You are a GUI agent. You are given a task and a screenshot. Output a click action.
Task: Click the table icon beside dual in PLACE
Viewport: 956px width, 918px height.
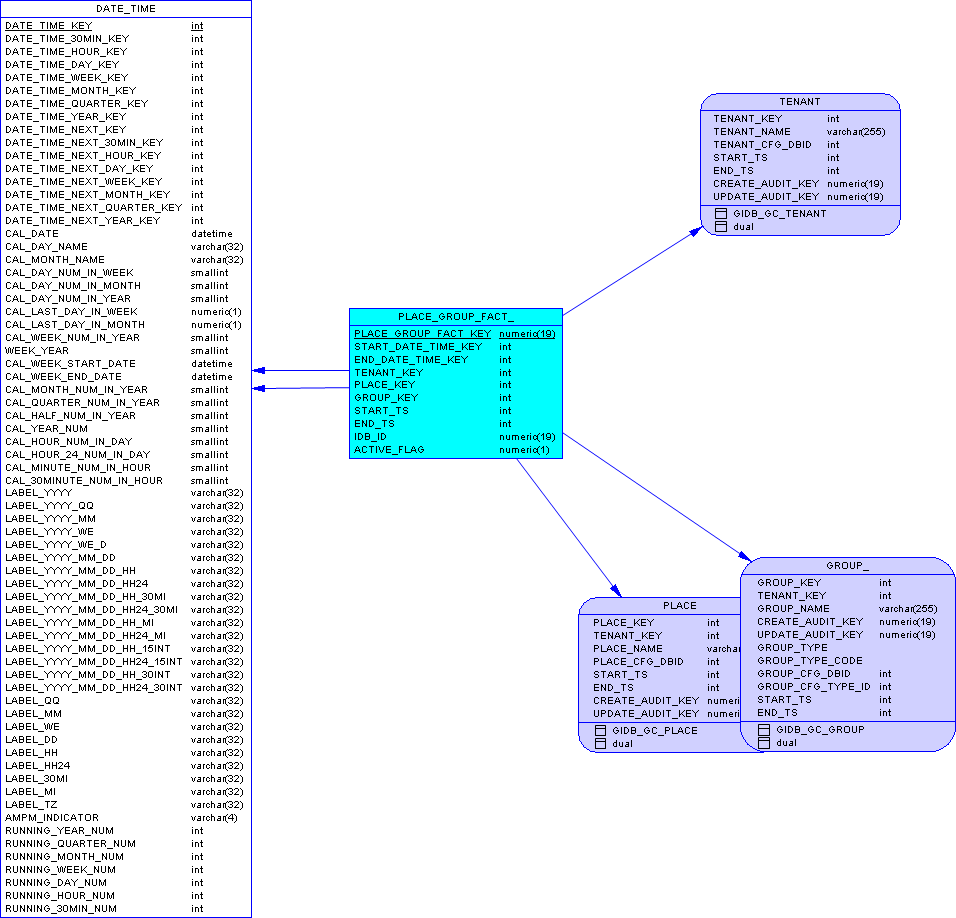pyautogui.click(x=601, y=744)
